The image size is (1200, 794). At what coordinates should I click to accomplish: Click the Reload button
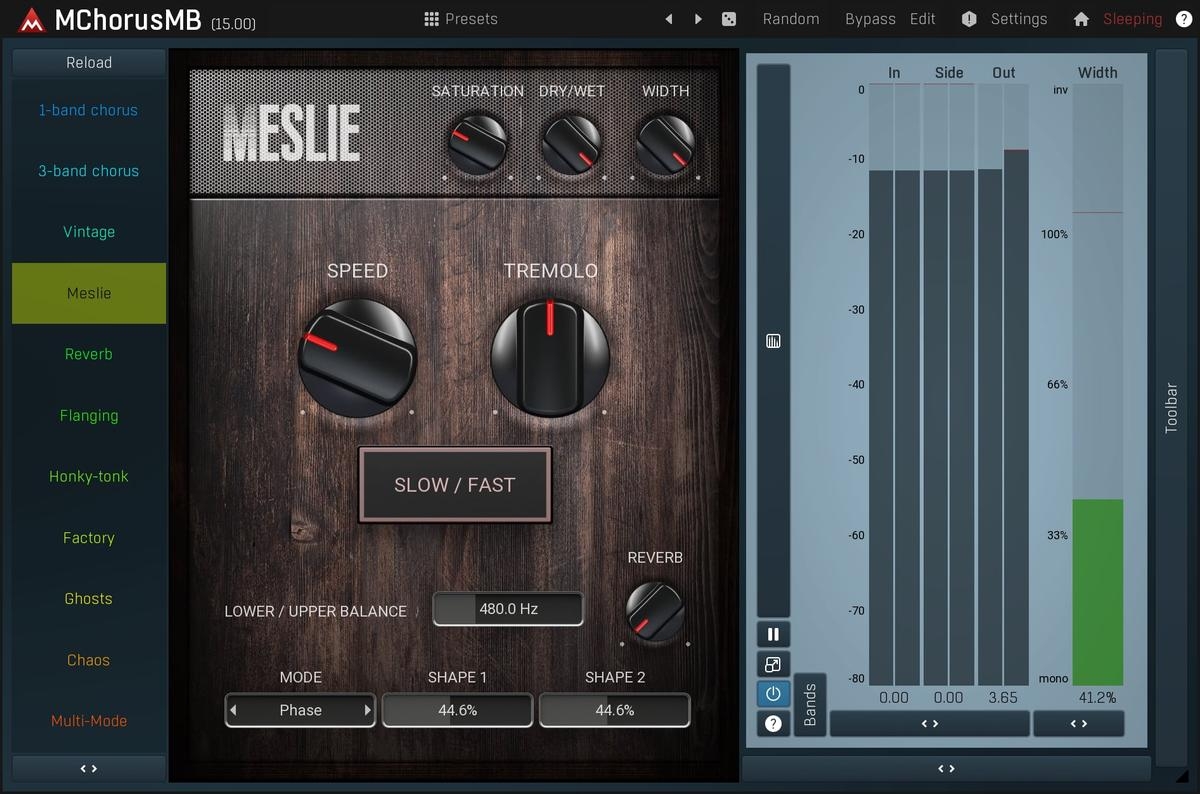tap(89, 62)
